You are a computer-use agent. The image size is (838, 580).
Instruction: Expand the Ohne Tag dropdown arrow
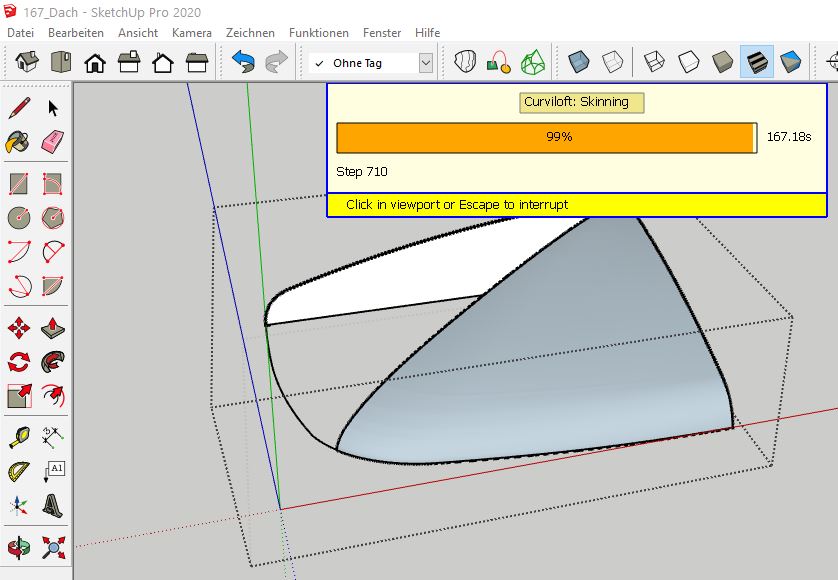pos(426,63)
